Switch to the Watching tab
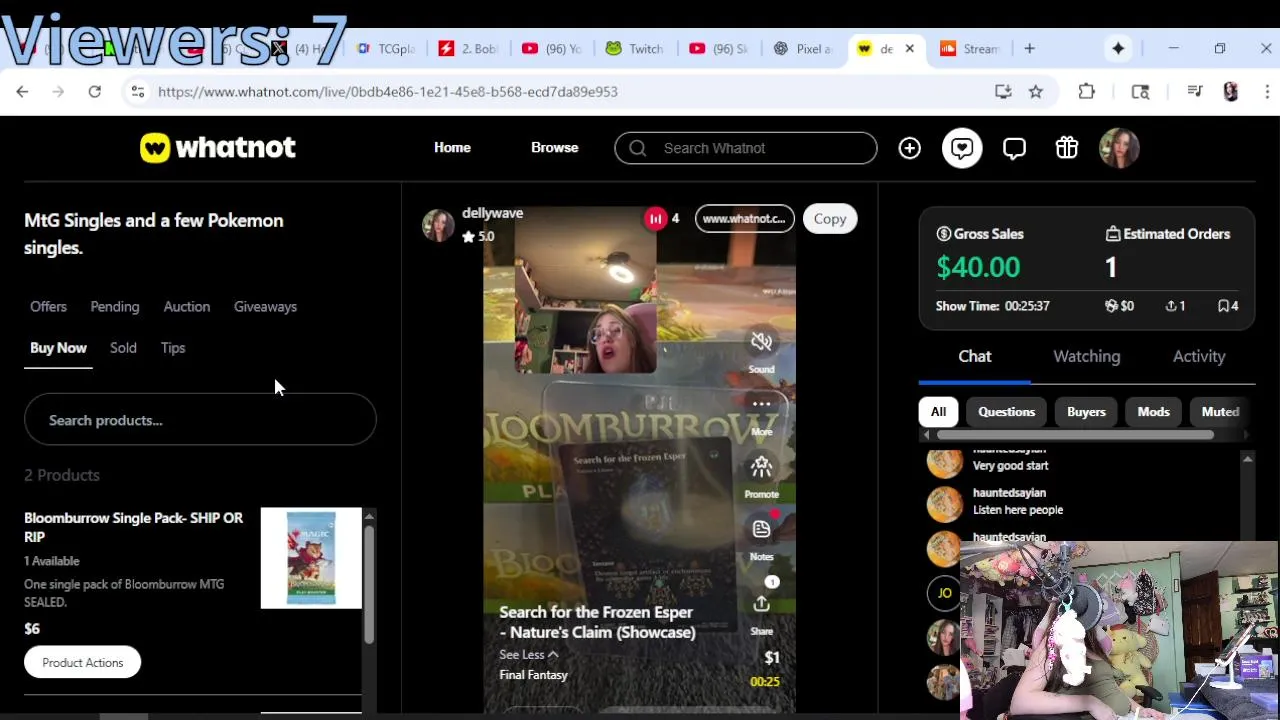The height and width of the screenshot is (720, 1280). (x=1087, y=356)
